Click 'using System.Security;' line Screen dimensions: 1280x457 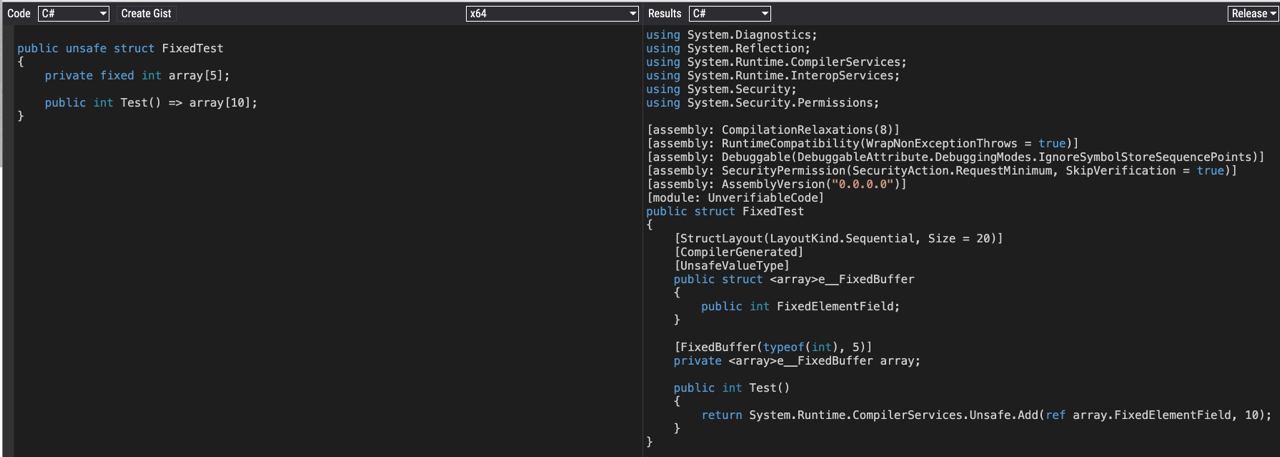tap(722, 89)
